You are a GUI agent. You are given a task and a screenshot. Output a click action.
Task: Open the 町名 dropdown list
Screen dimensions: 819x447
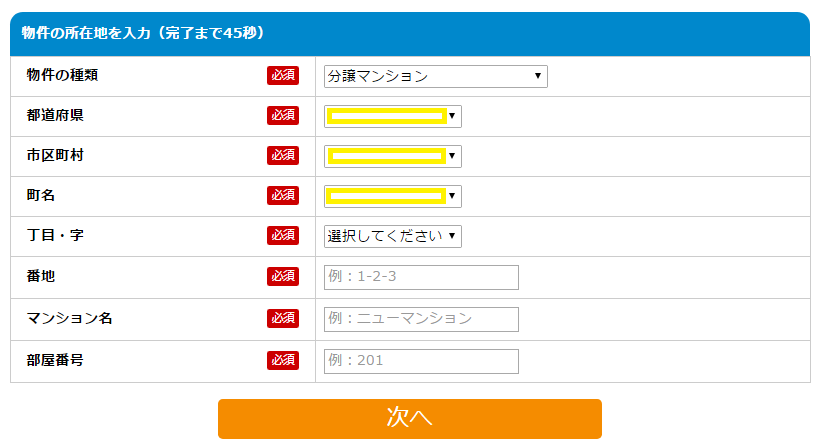(392, 196)
